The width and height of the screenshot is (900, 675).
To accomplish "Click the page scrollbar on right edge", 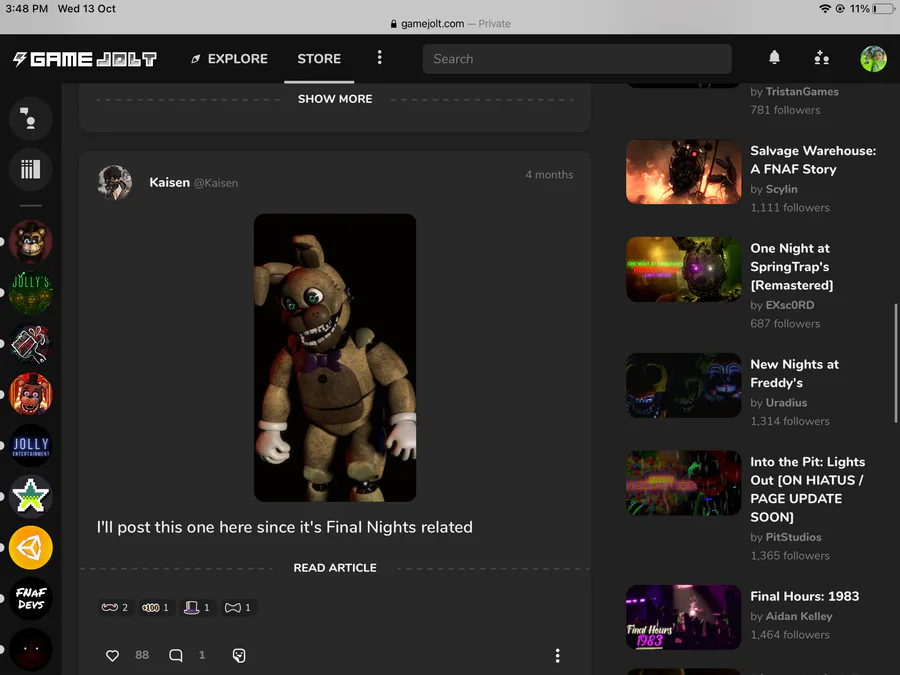I will [895, 363].
